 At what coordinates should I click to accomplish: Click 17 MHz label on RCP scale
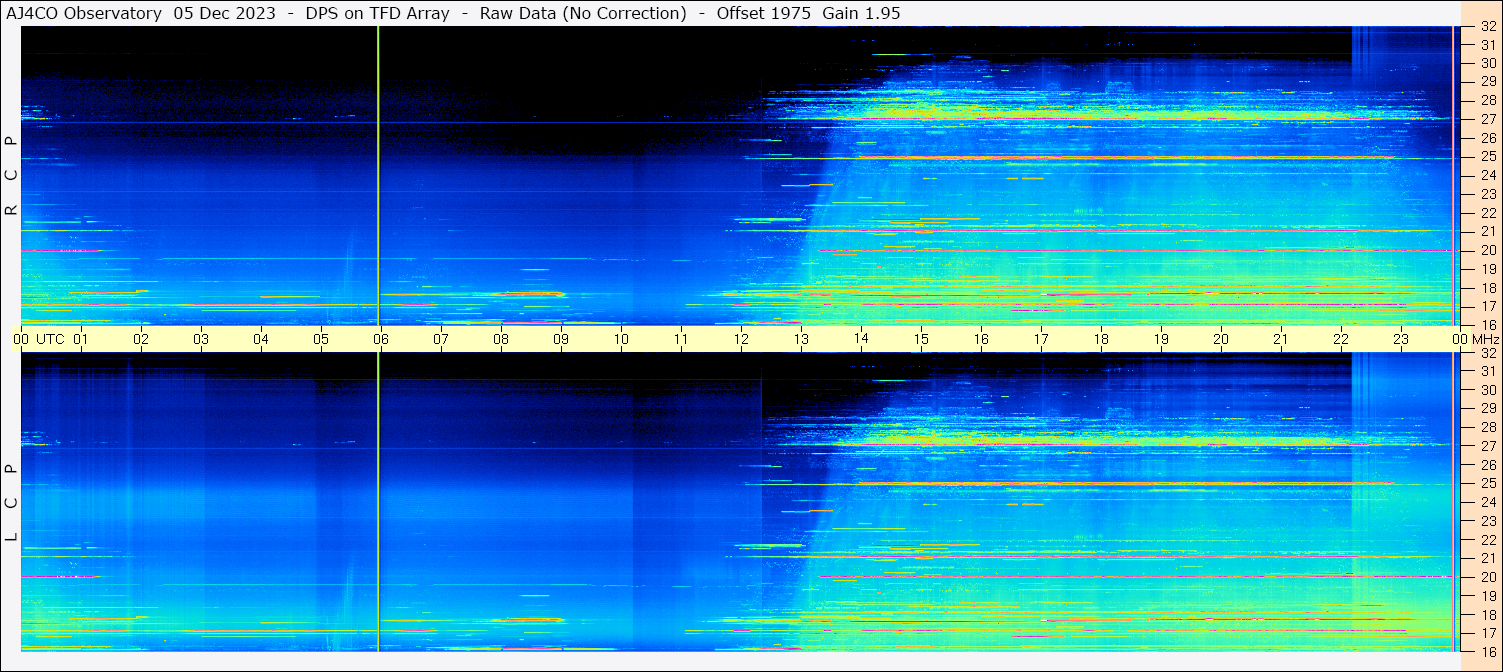[1487, 306]
